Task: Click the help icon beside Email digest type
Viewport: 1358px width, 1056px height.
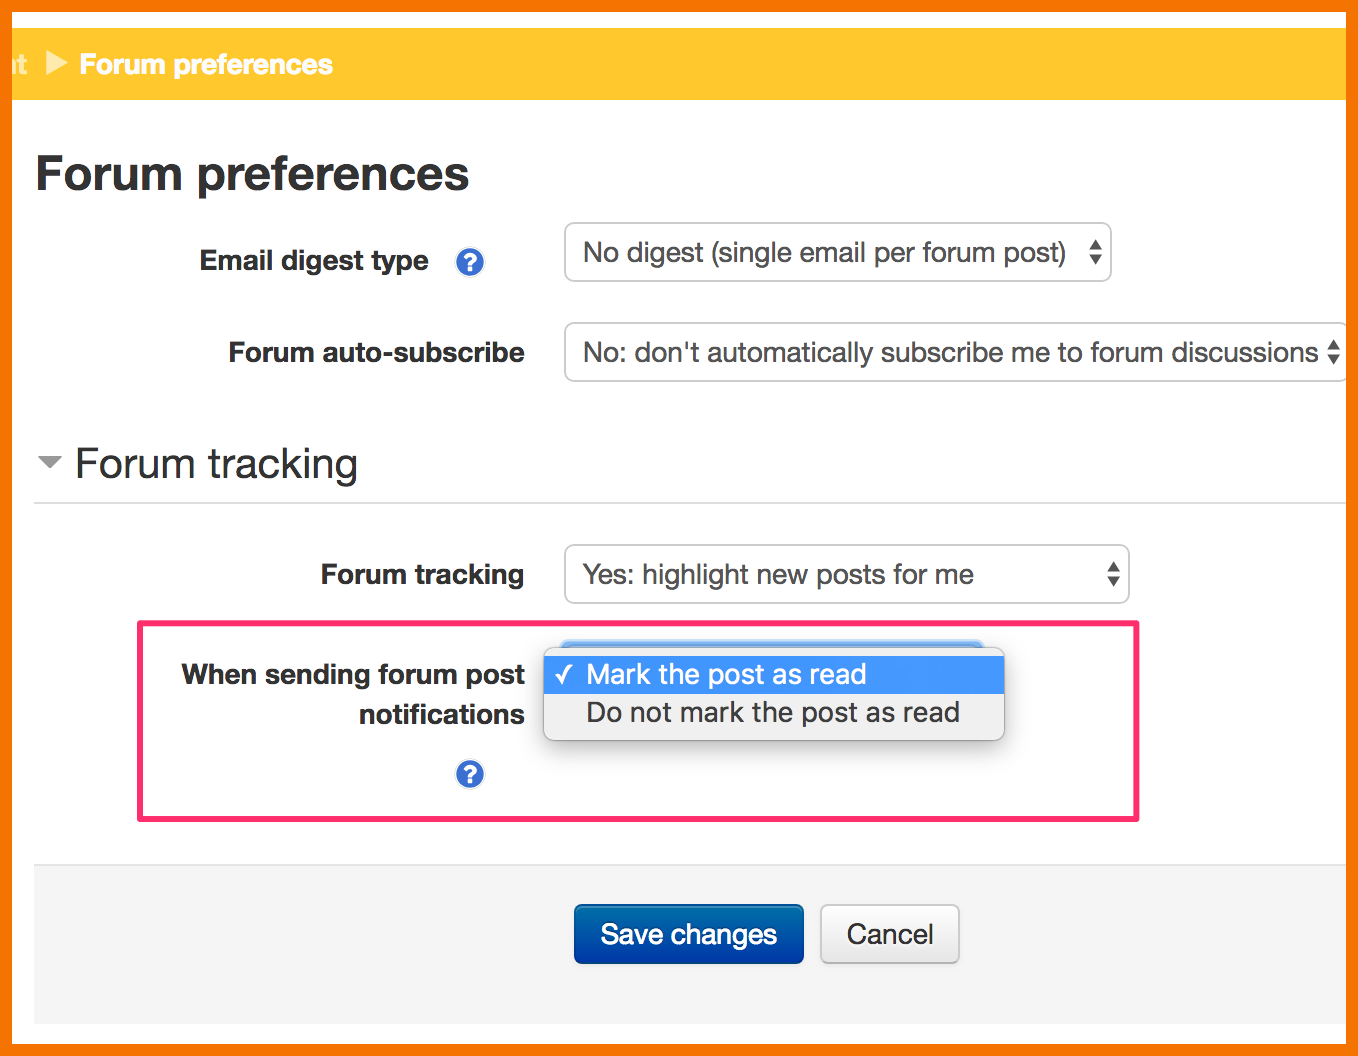Action: (469, 262)
